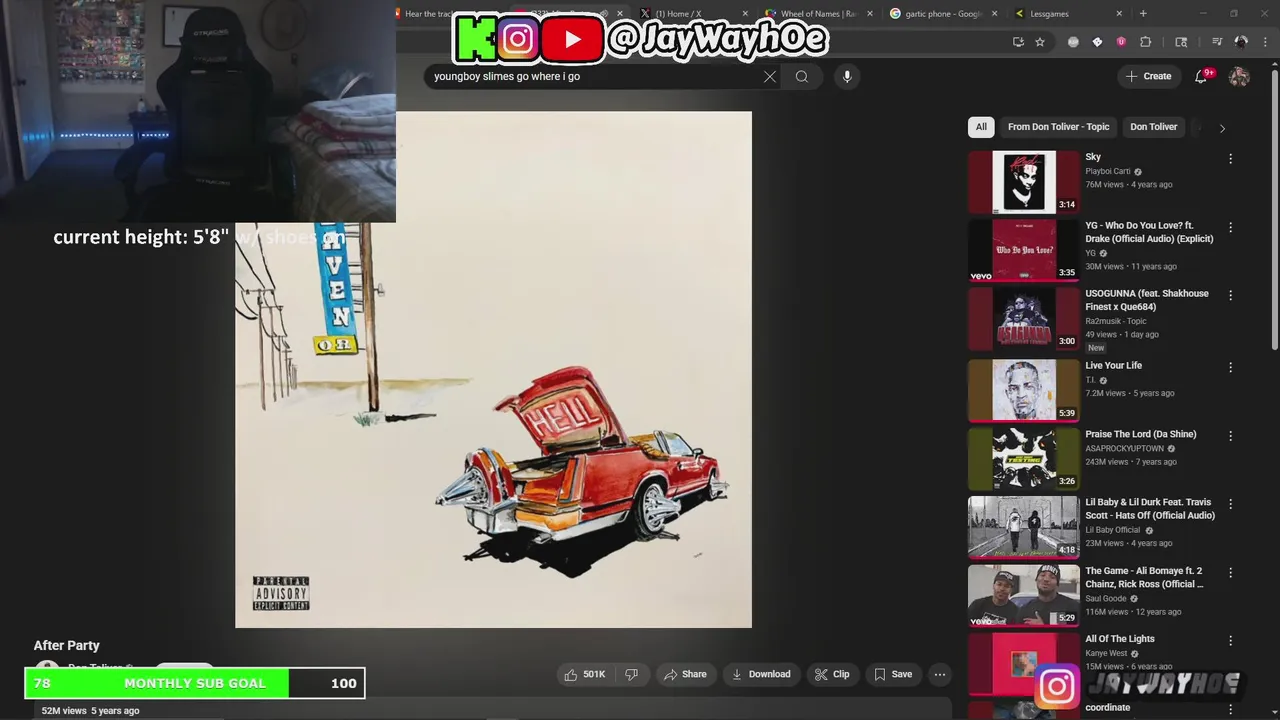The image size is (1280, 720).
Task: Open the search tabs icon in Chrome toolbar
Action: coord(1181,42)
